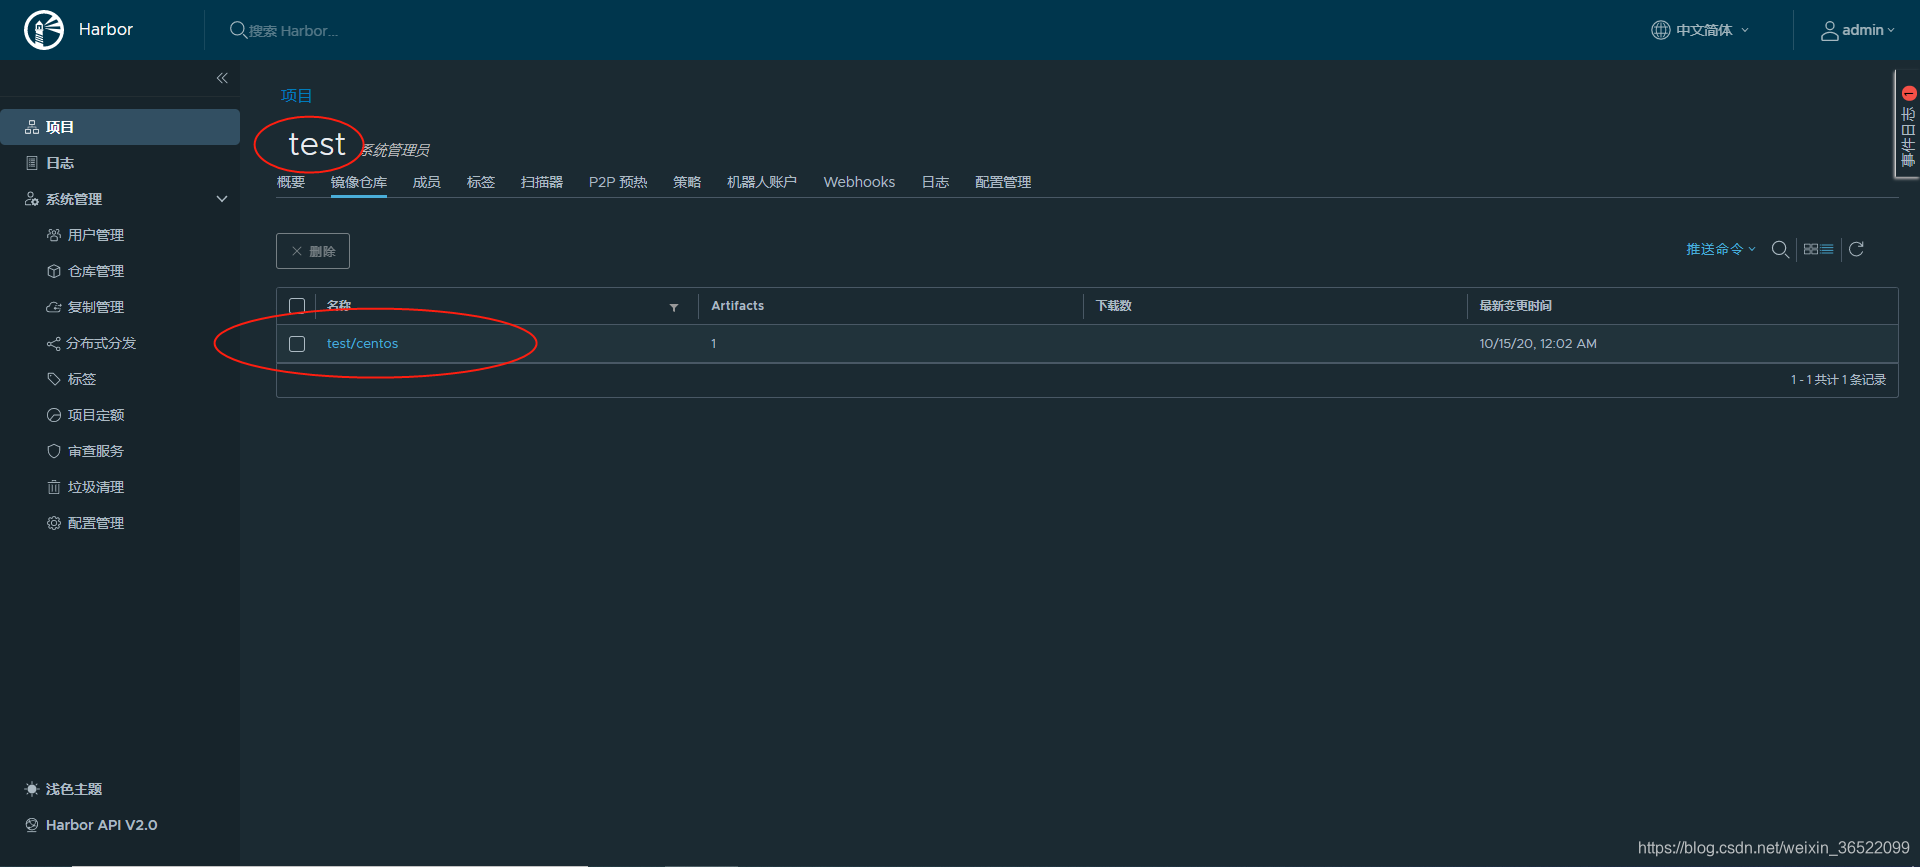Open the 中文简体 language dropdown
The image size is (1920, 867).
pyautogui.click(x=1700, y=30)
